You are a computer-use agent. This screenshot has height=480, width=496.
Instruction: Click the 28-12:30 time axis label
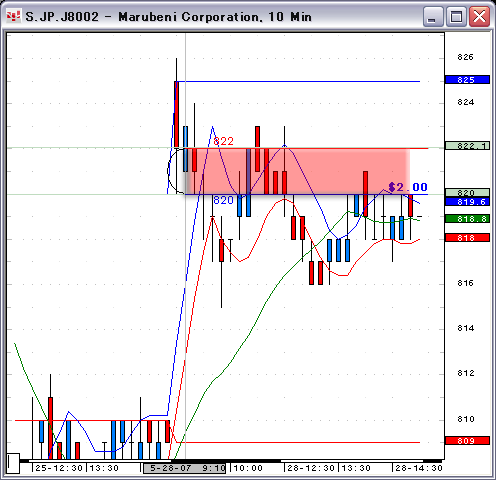pyautogui.click(x=311, y=468)
